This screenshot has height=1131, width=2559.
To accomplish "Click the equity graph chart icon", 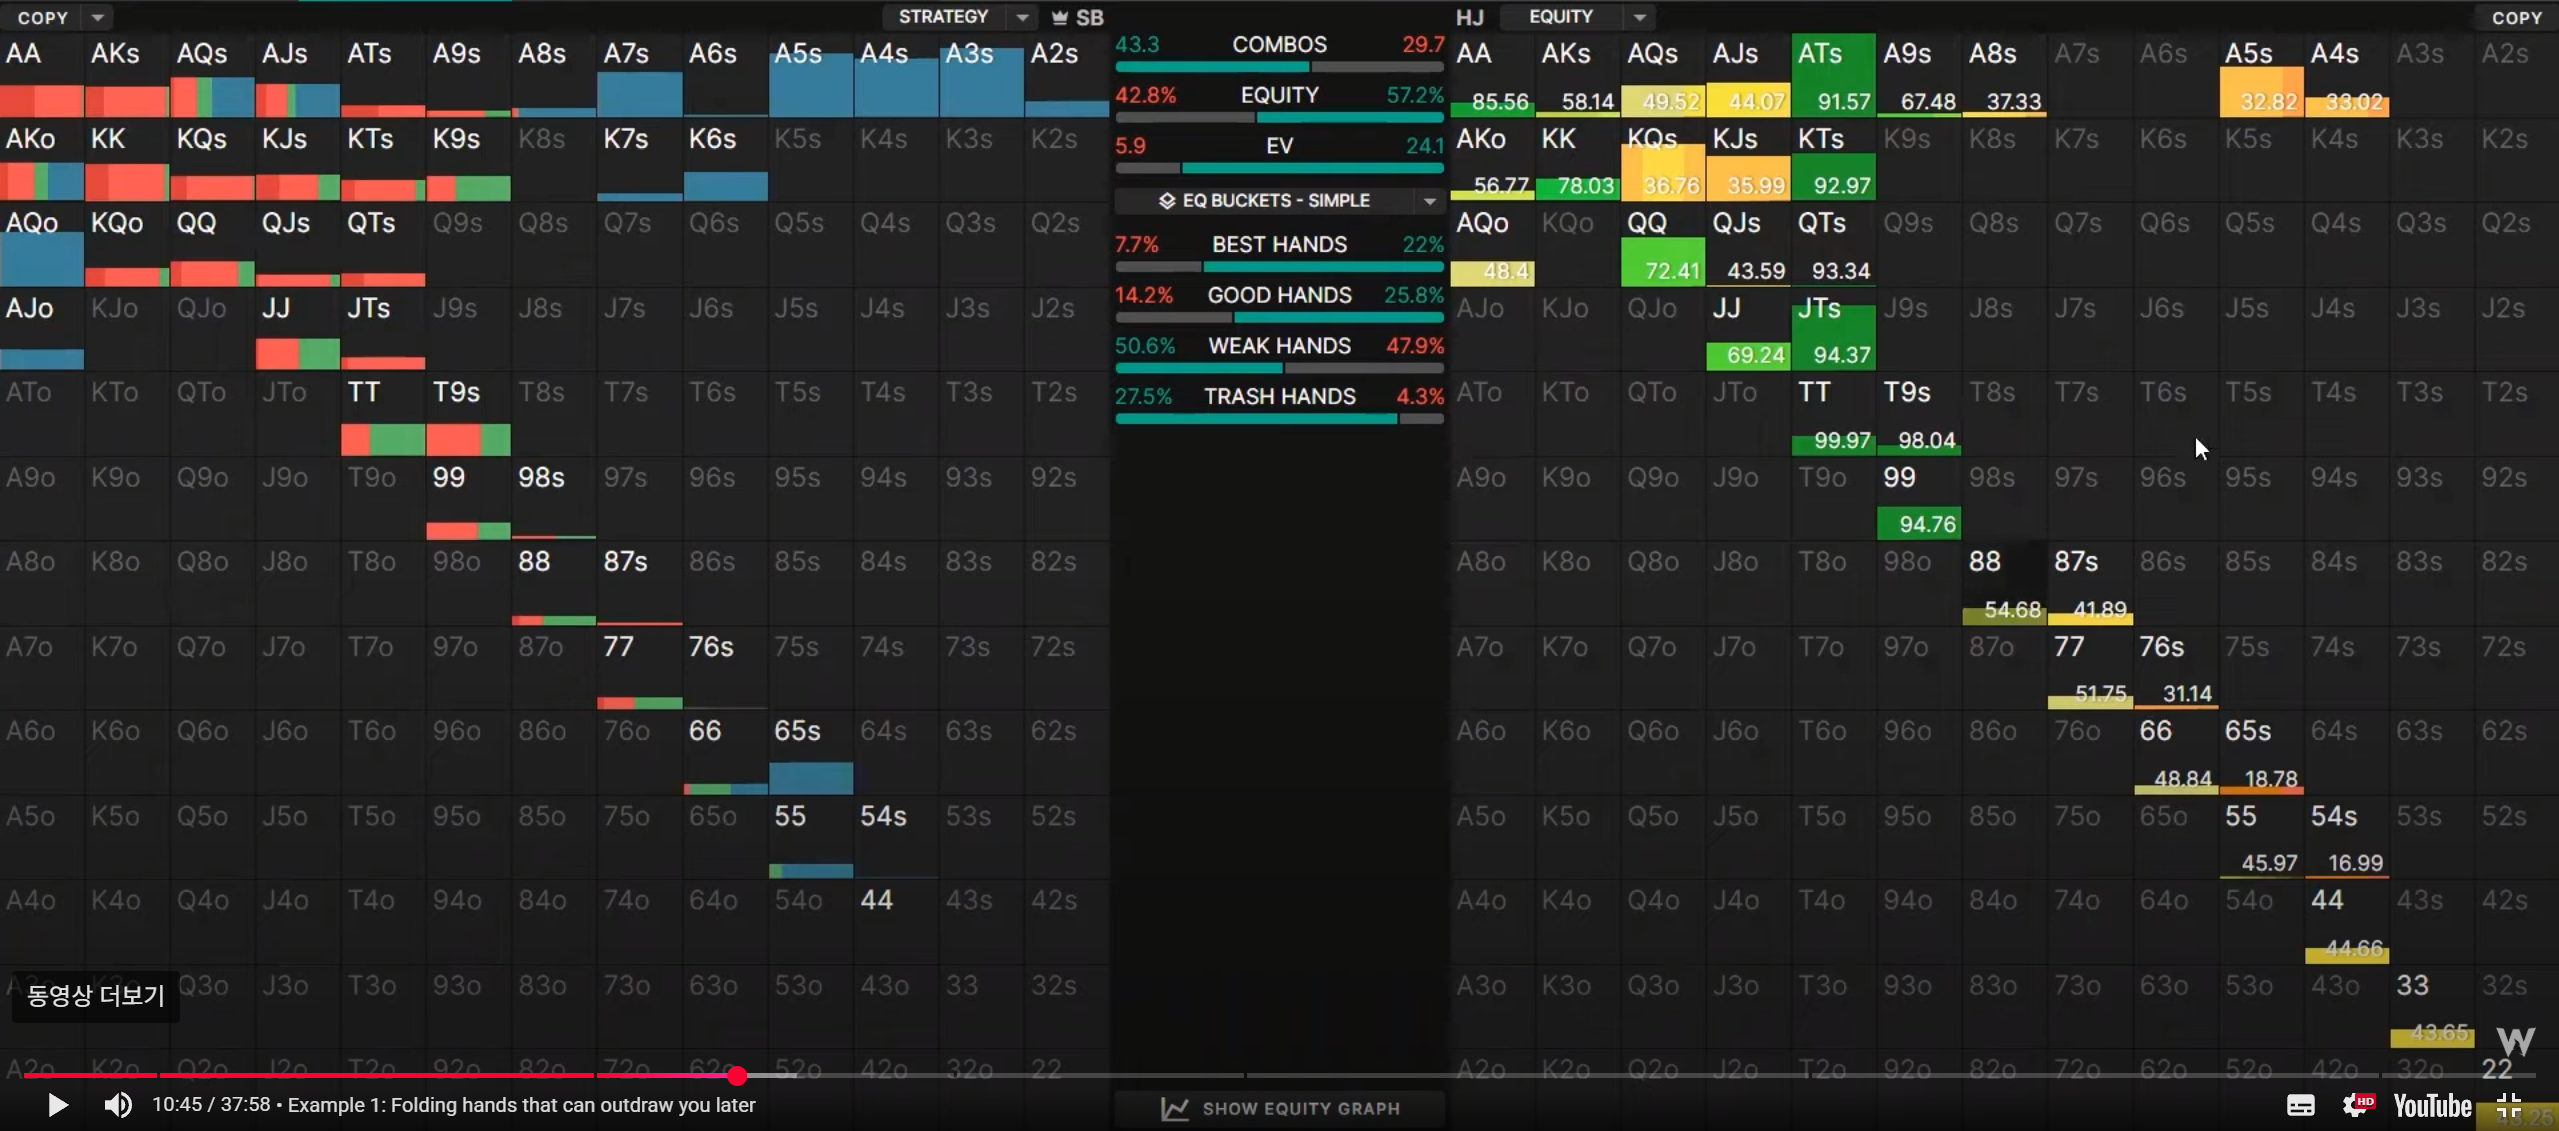I will pos(1174,1108).
